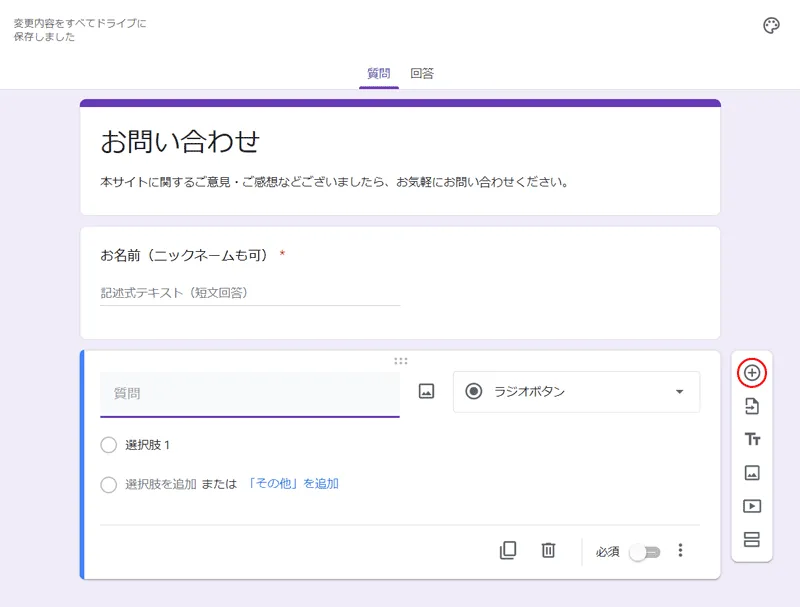The width and height of the screenshot is (800, 607).
Task: Grab the question drag handle dots
Action: [x=401, y=361]
